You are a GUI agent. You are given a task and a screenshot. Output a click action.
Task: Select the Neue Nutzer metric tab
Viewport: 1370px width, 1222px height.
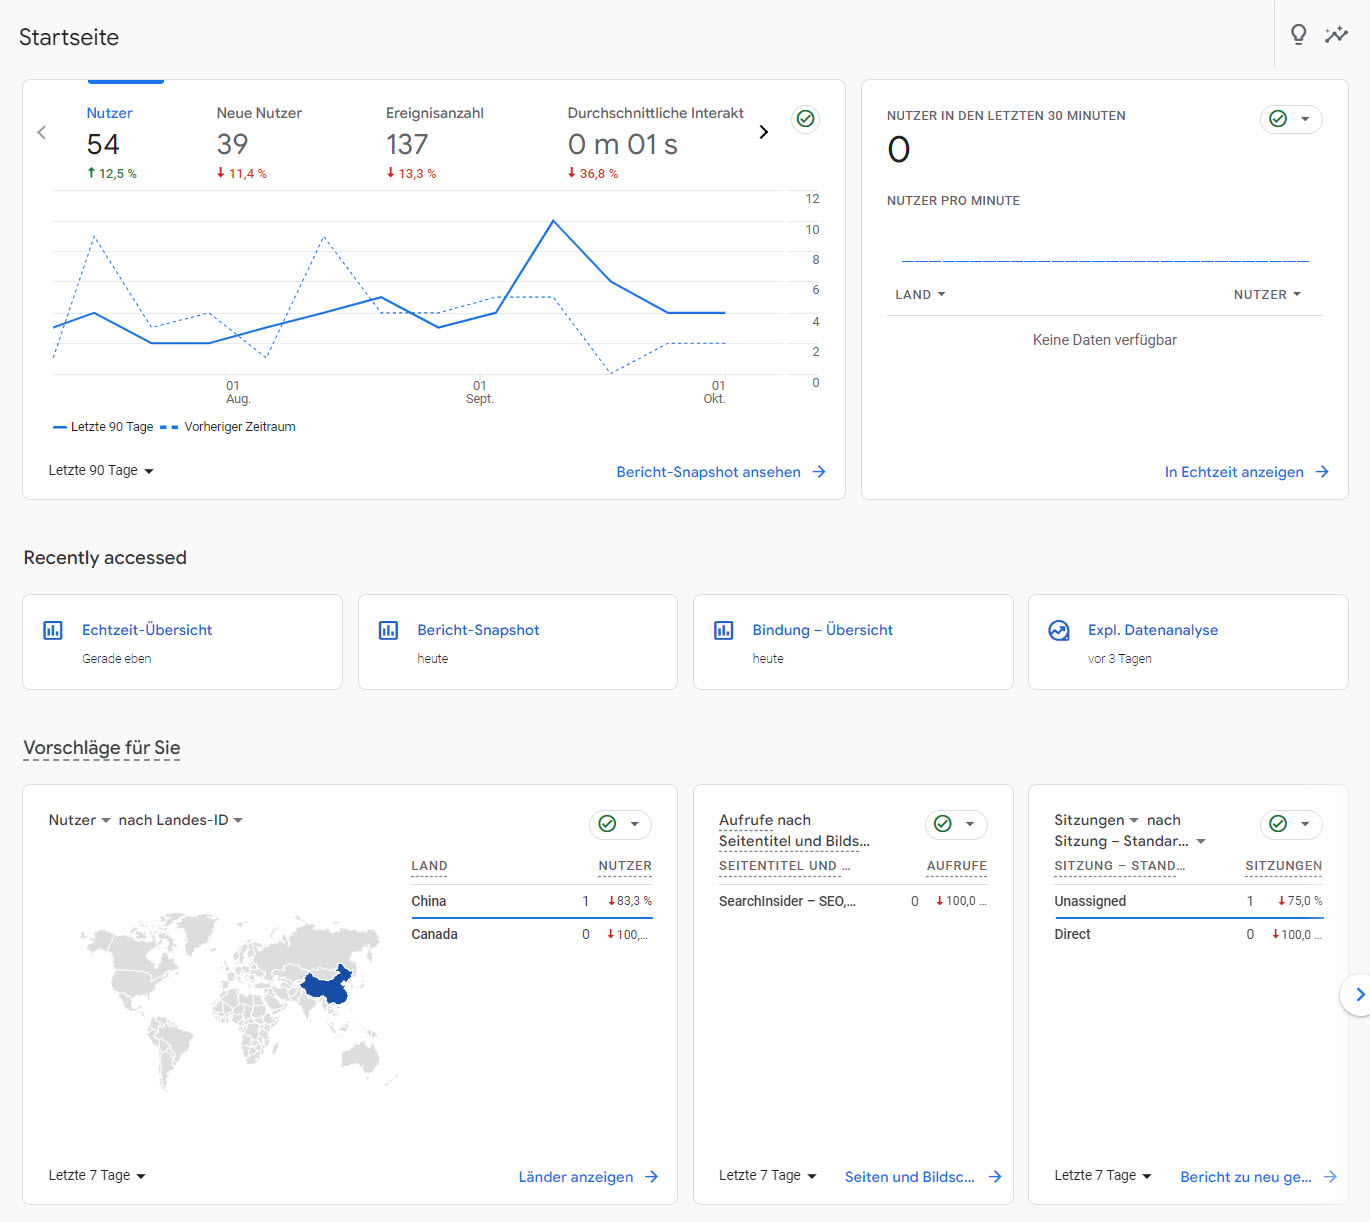click(x=259, y=142)
